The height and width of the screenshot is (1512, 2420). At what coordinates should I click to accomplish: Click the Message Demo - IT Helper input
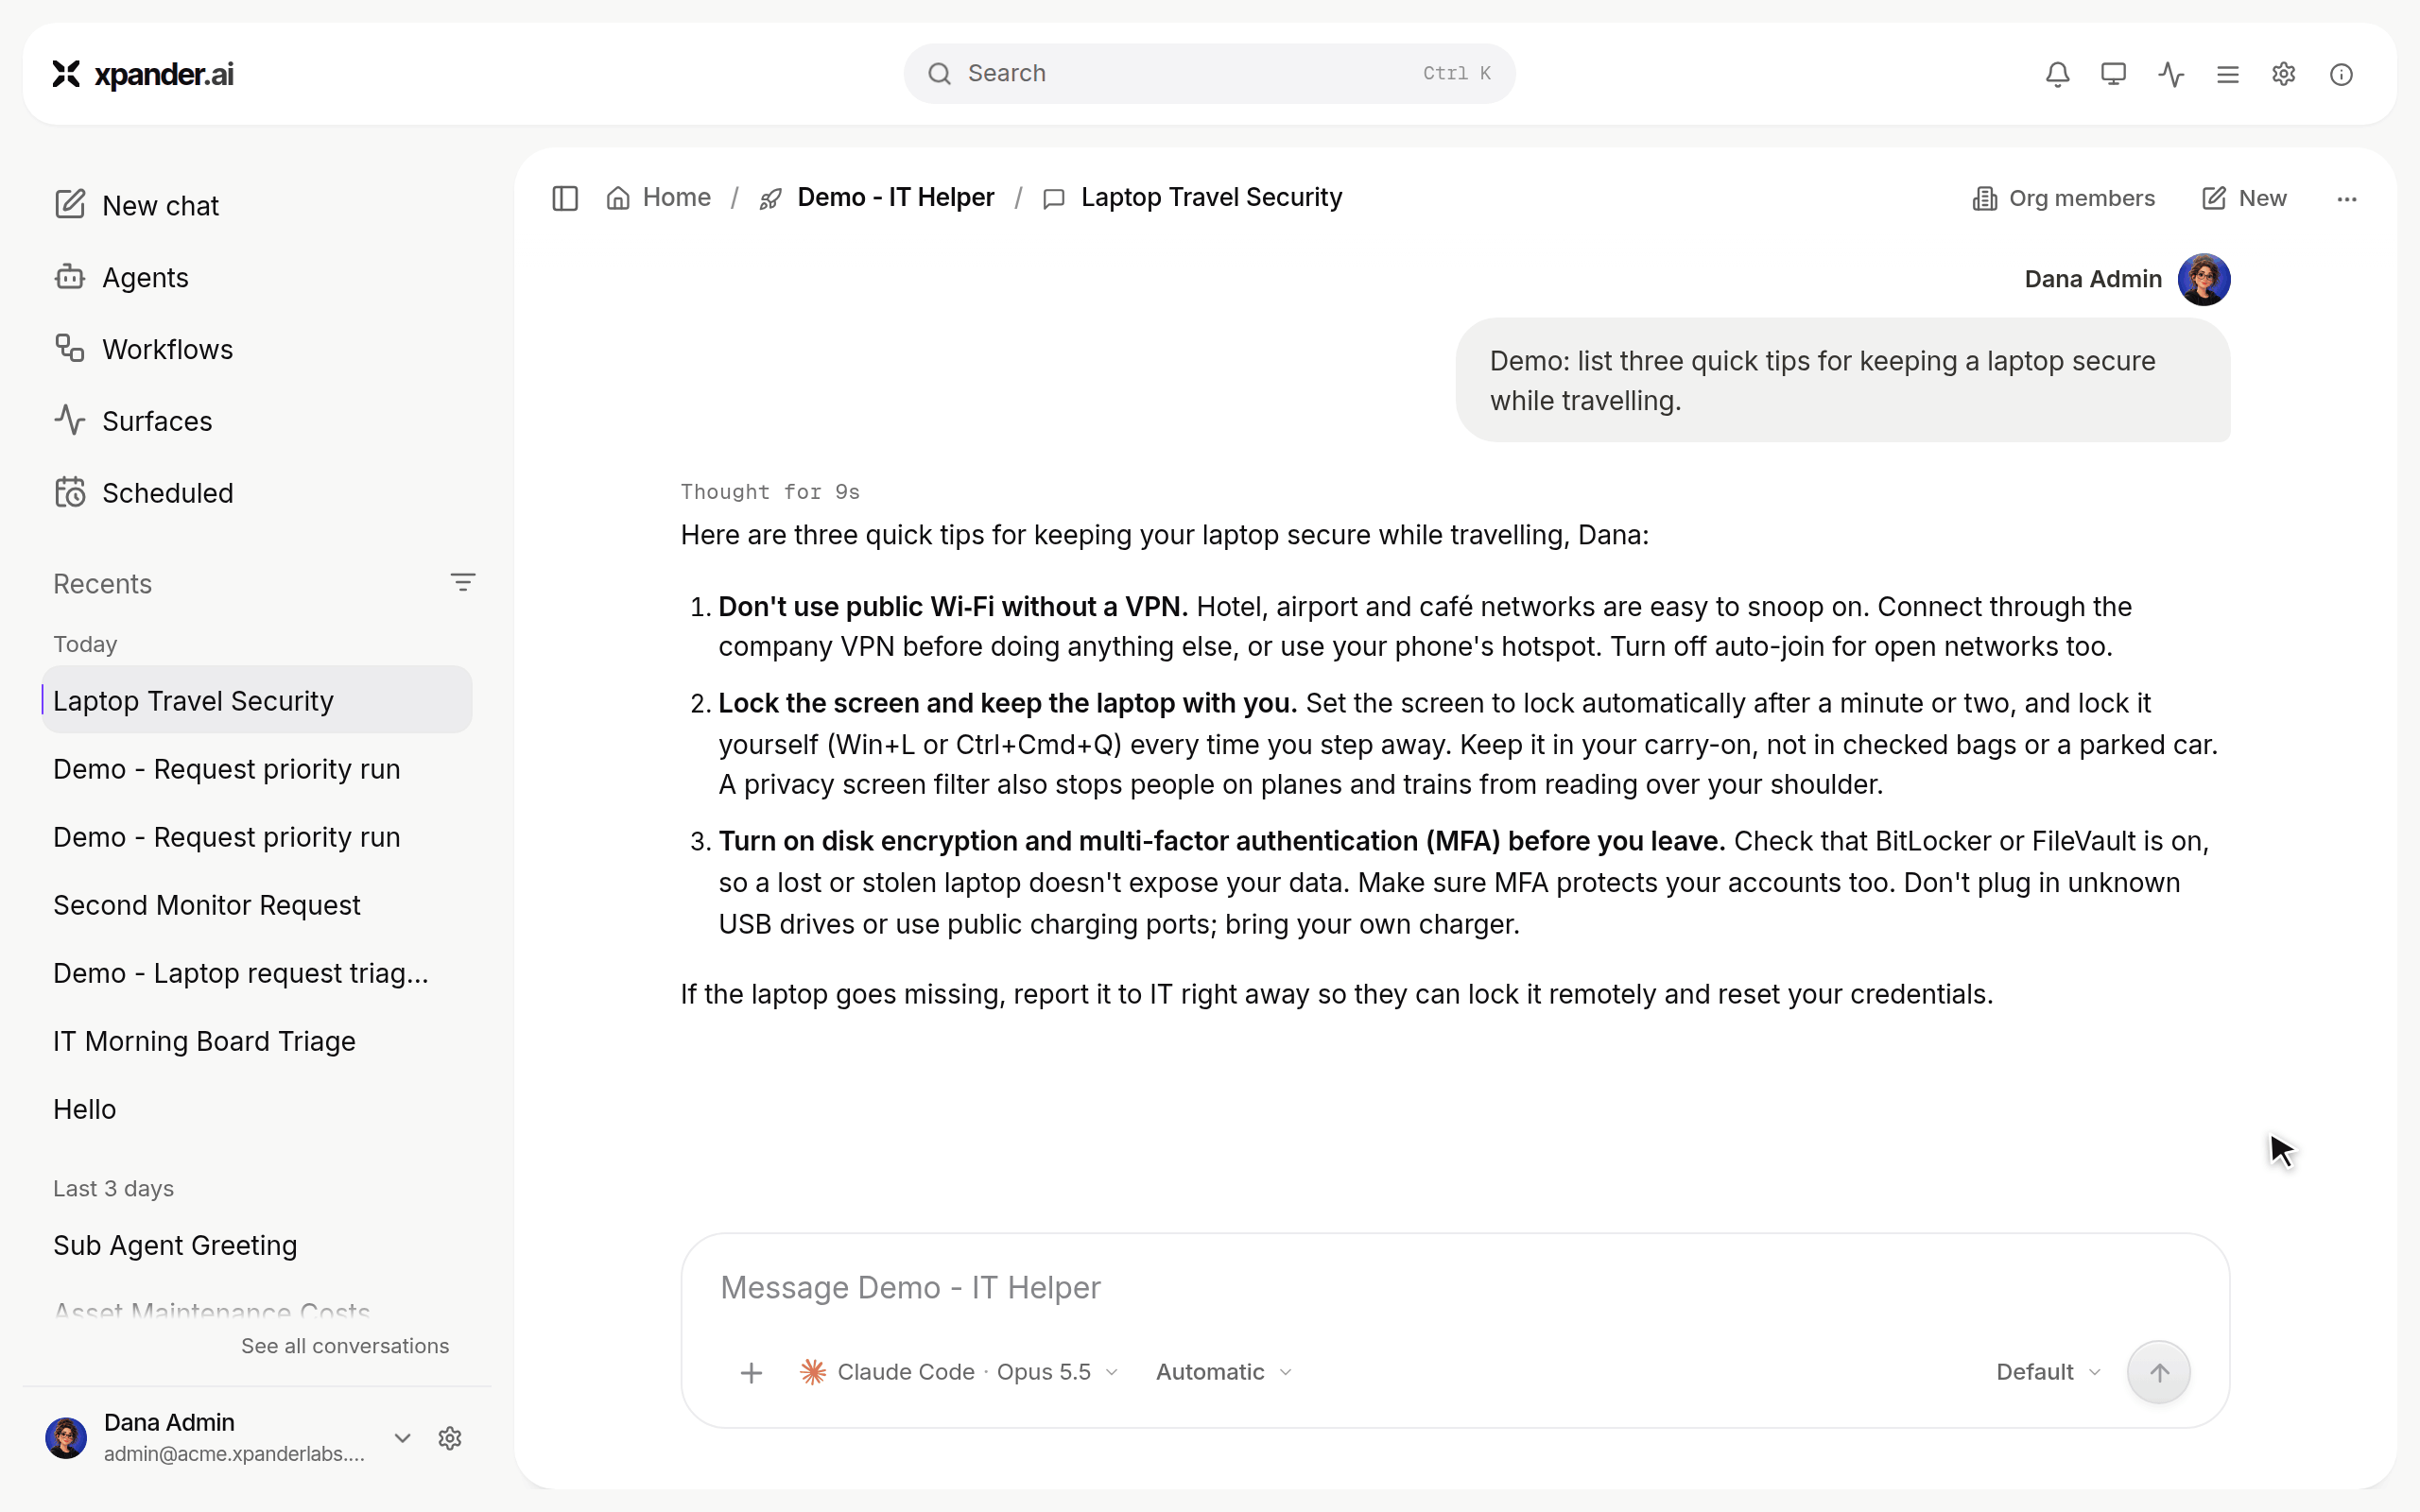[x=1455, y=1288]
